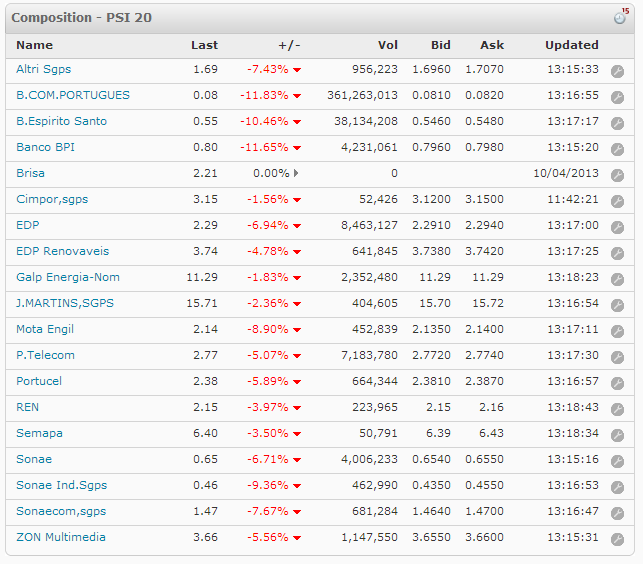Click the +/- column header
This screenshot has height=564, width=643.
coord(290,45)
